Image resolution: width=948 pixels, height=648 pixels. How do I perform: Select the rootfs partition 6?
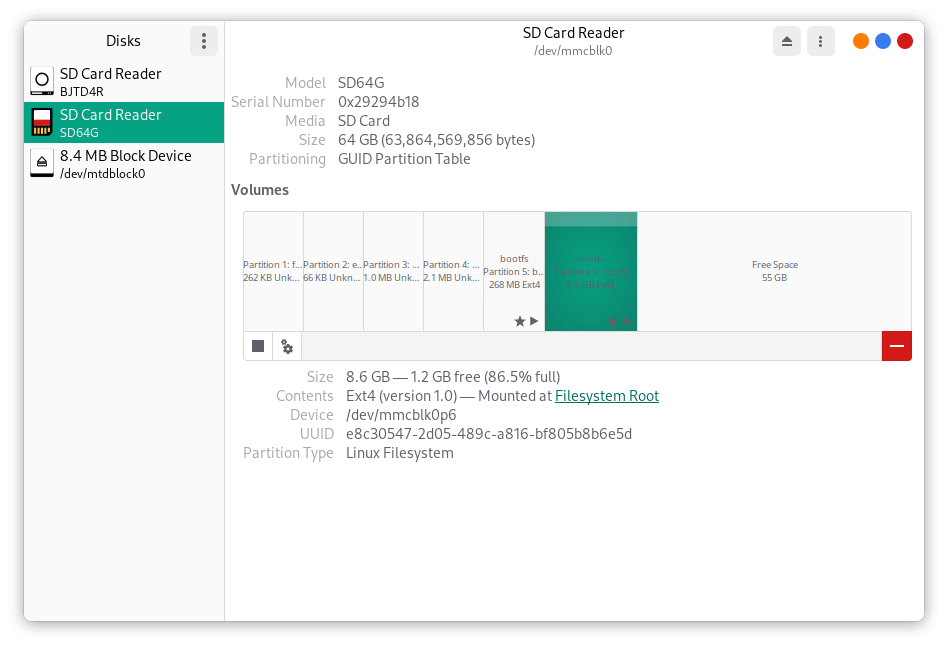(x=591, y=271)
